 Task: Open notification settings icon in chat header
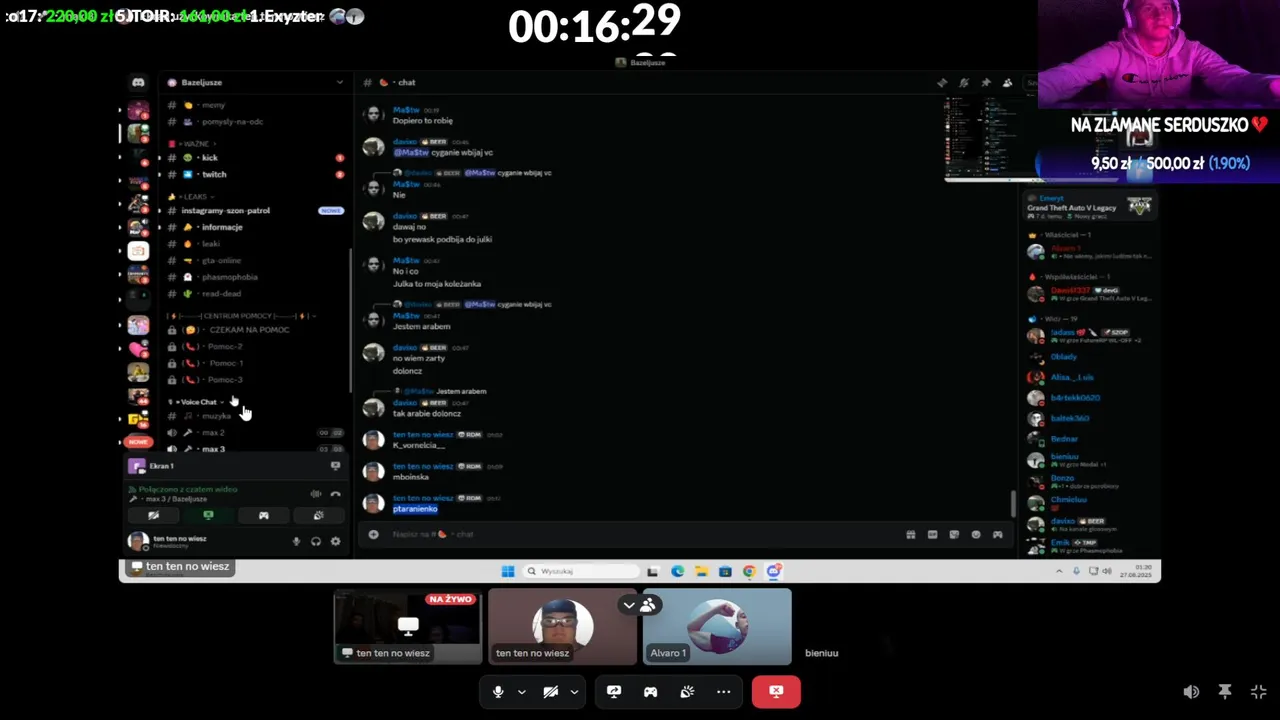click(963, 83)
